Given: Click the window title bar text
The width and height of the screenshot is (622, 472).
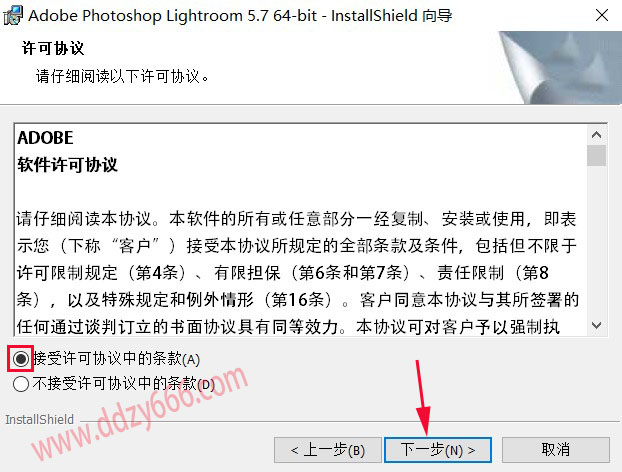Looking at the screenshot, I should click(240, 16).
